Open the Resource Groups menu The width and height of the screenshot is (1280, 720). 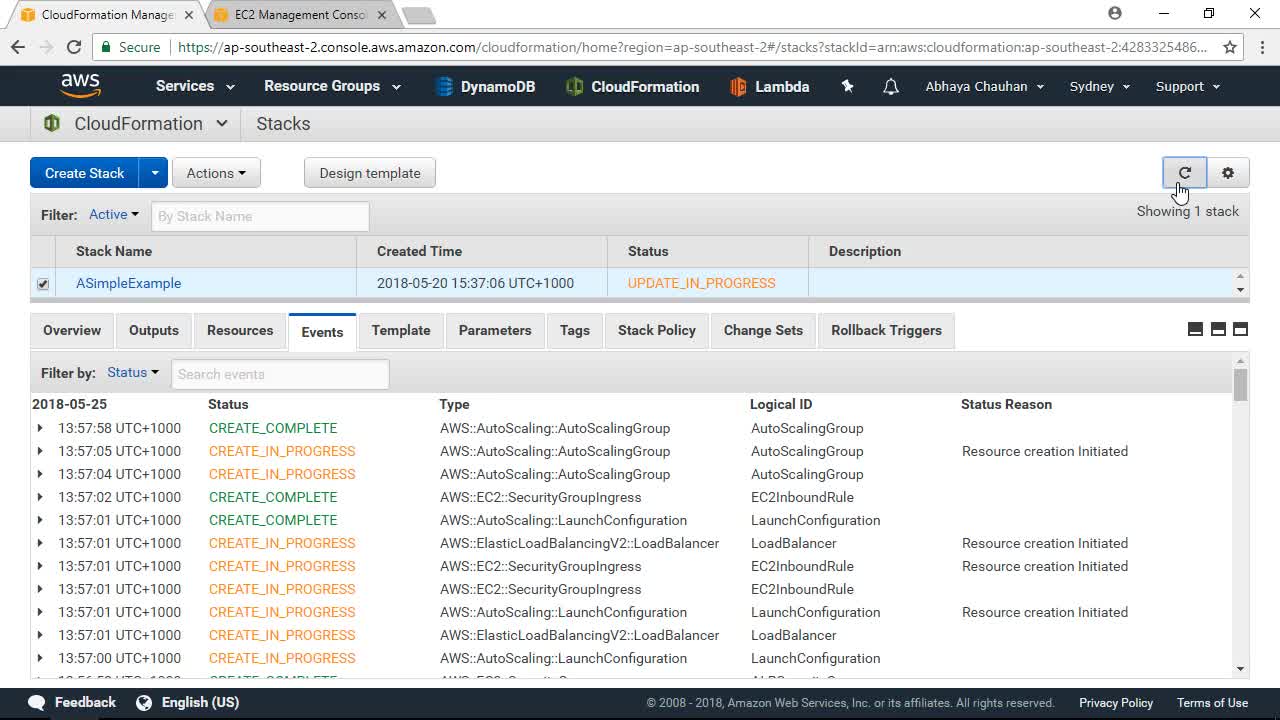click(332, 86)
